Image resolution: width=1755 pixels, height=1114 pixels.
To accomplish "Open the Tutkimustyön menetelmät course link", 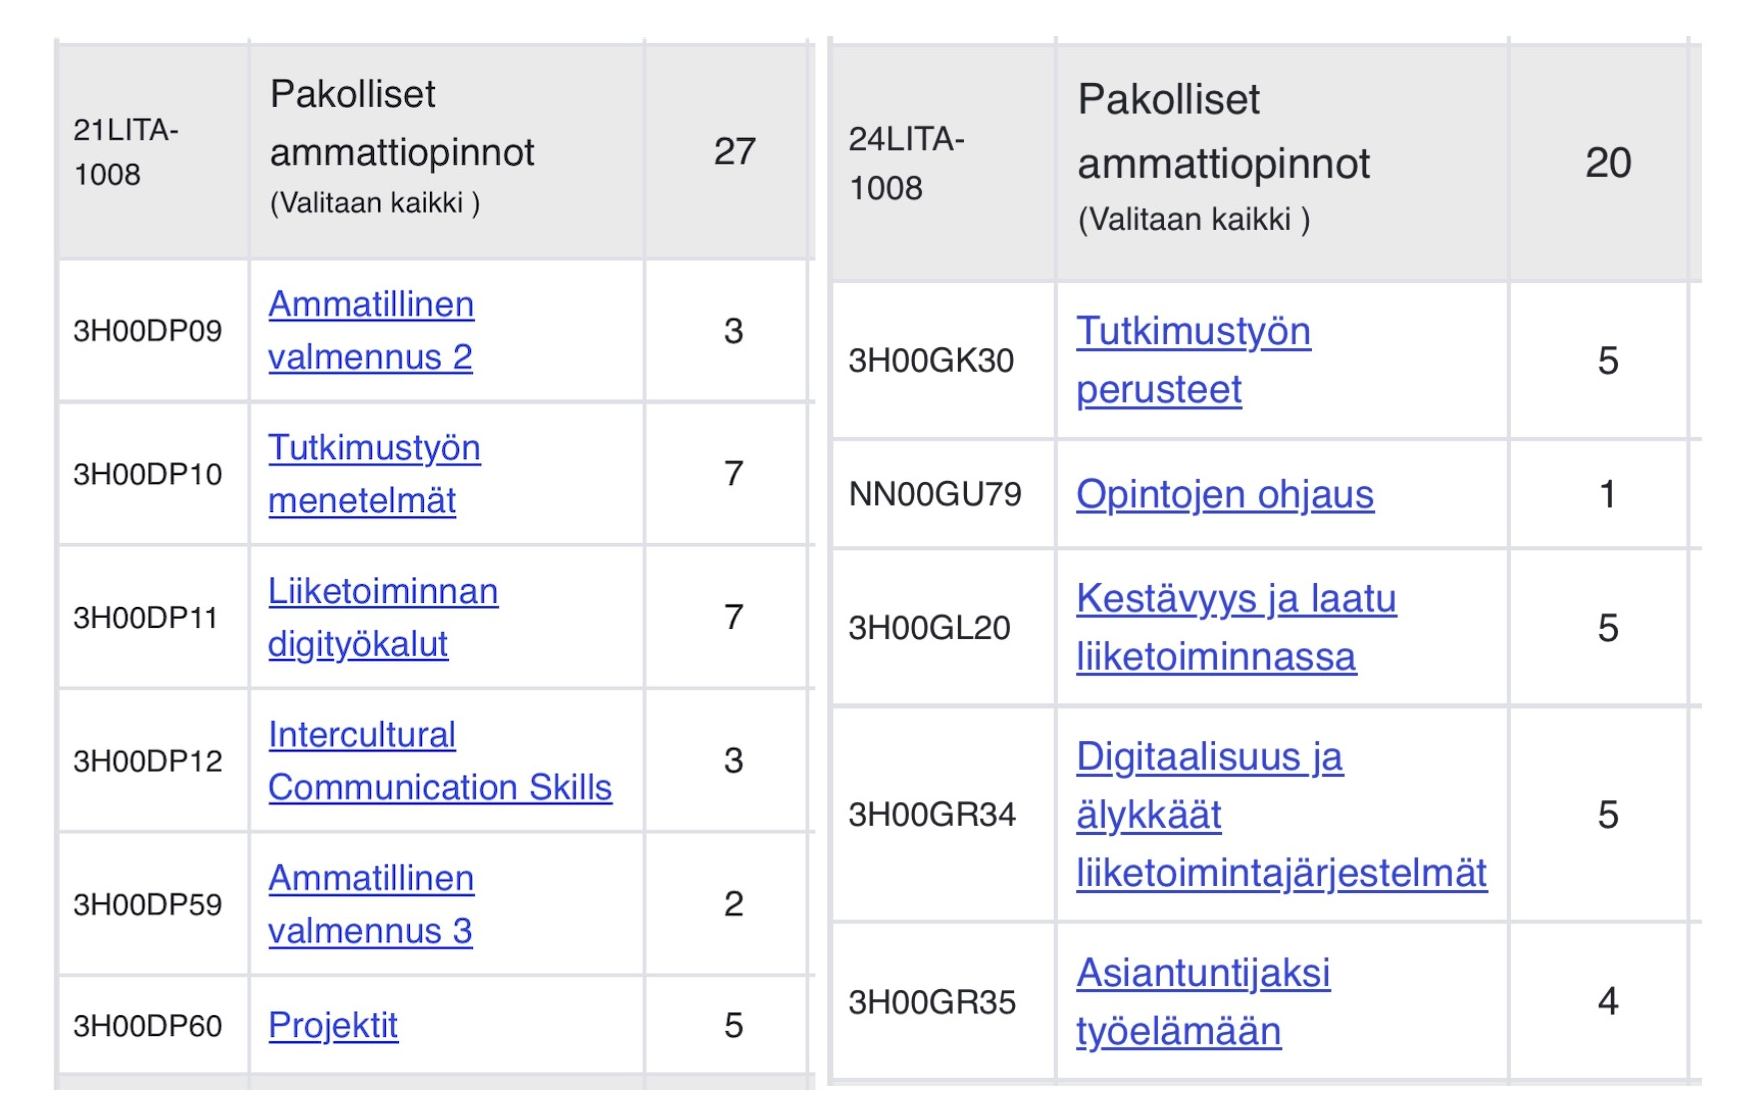I will pos(373,473).
